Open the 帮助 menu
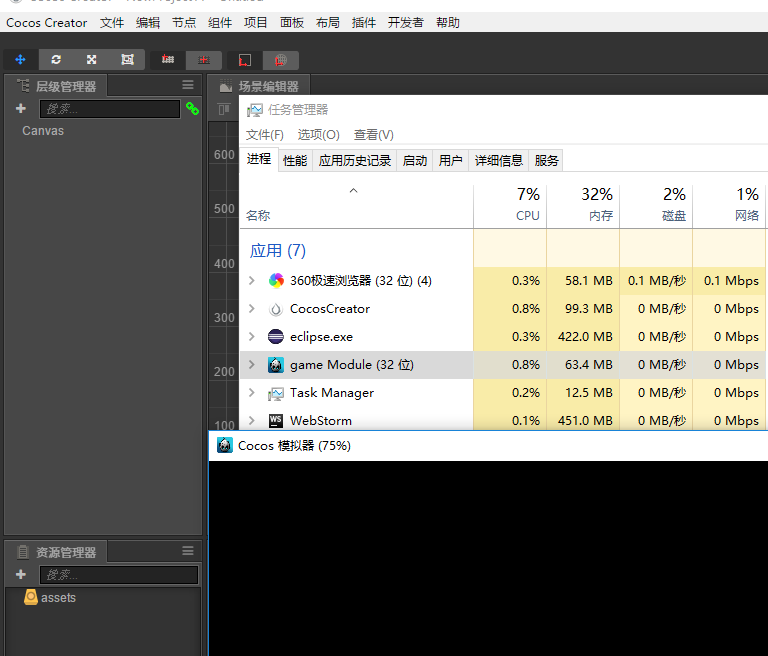This screenshot has height=656, width=768. [x=448, y=23]
